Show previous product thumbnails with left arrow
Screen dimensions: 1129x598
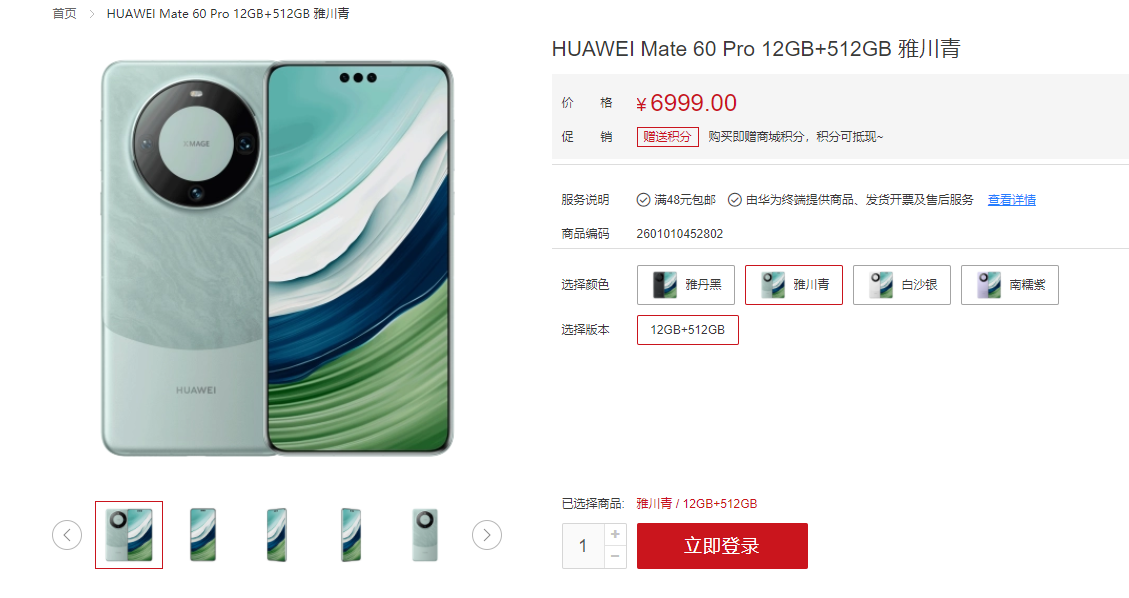tap(67, 535)
